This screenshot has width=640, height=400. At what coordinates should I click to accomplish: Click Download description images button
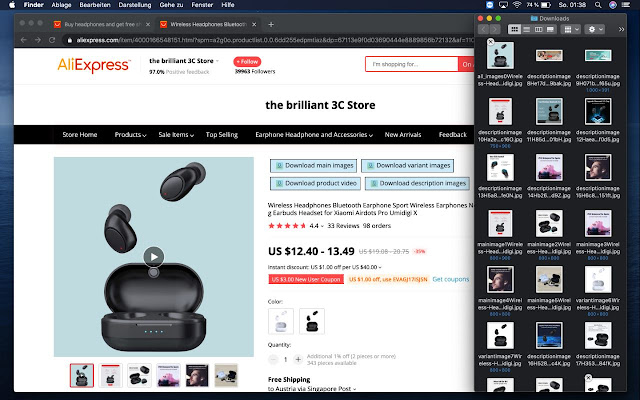click(x=417, y=183)
